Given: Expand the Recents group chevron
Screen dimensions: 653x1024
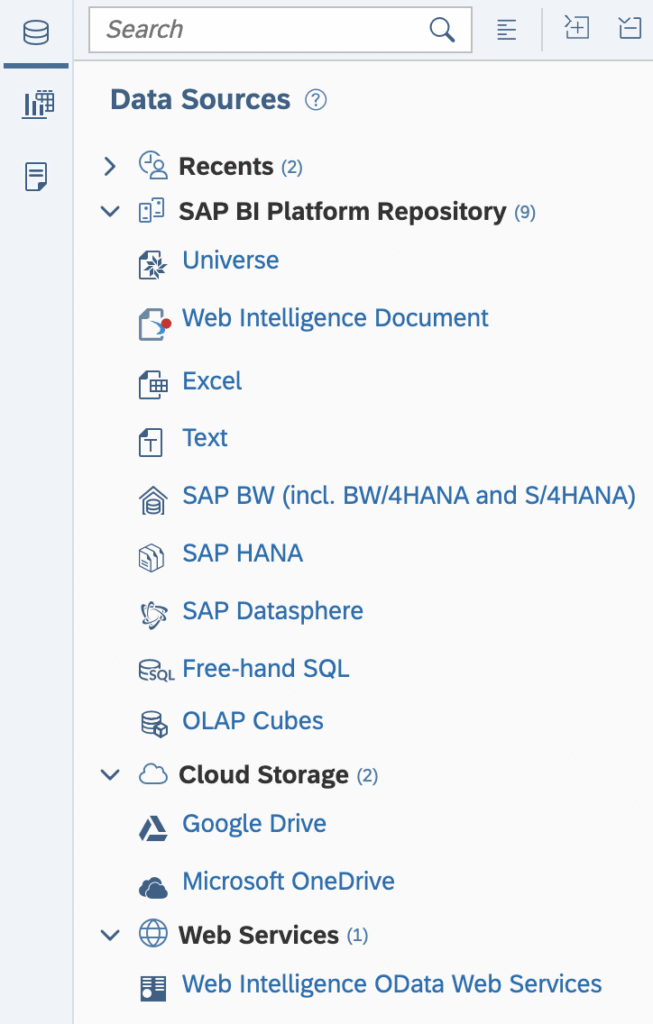Looking at the screenshot, I should click(x=110, y=167).
